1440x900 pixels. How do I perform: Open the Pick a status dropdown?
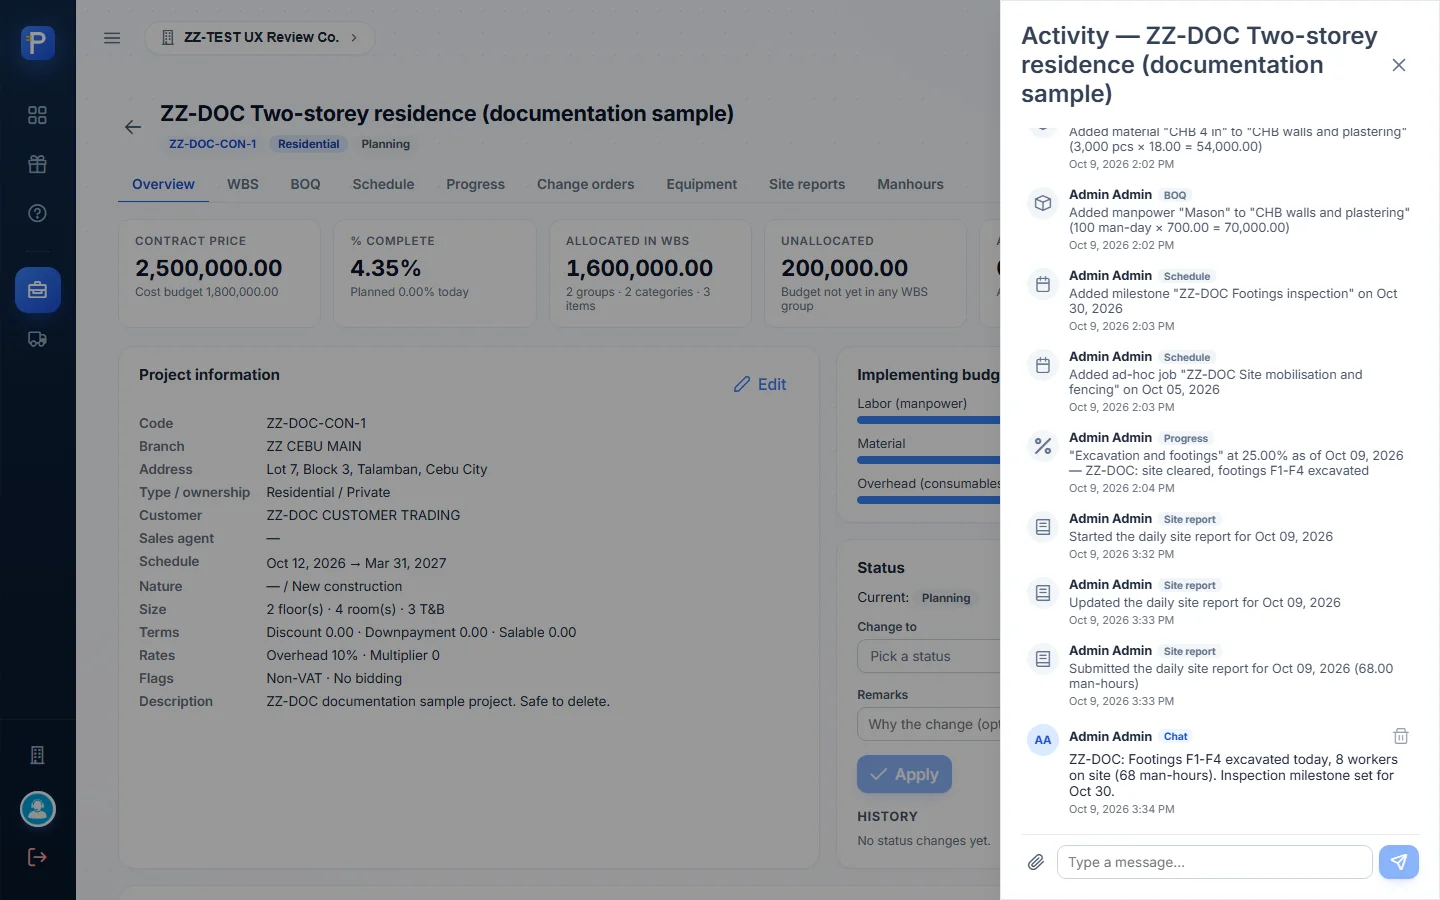928,656
